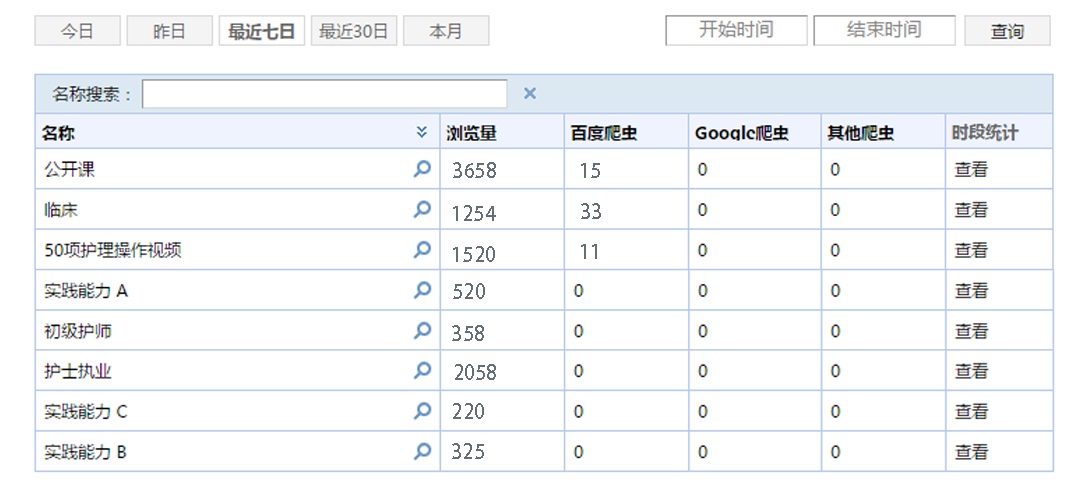Click the magnifier icon in the 初级护师 row
The image size is (1082, 498).
[x=422, y=331]
